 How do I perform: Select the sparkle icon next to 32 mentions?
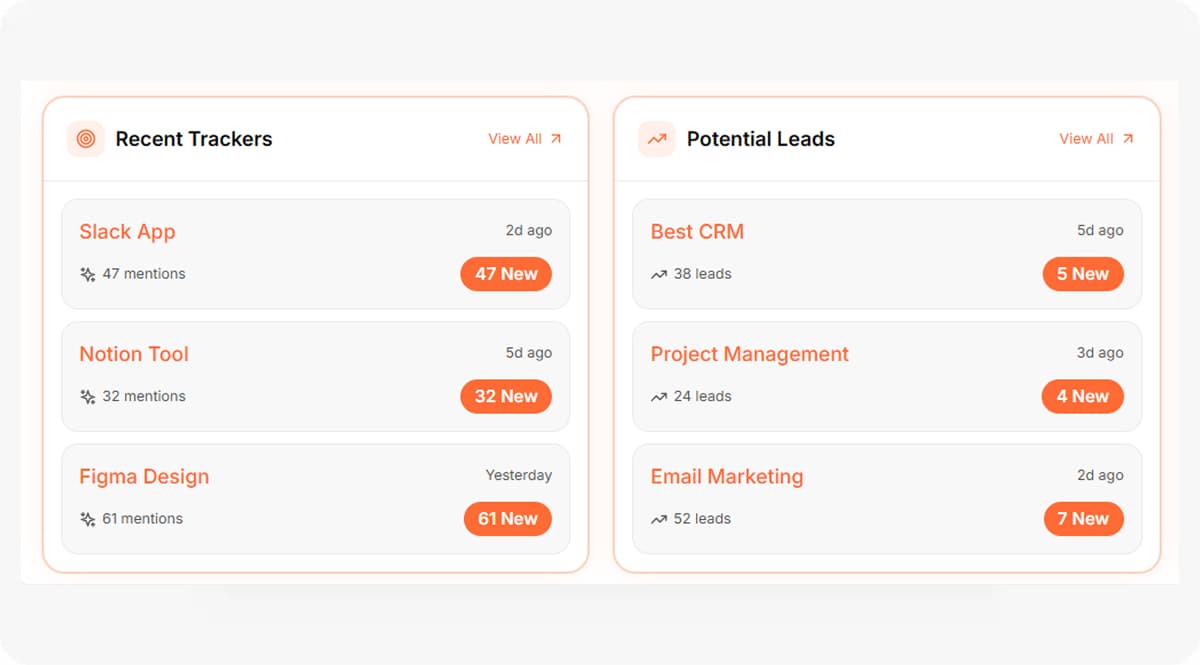(x=88, y=396)
